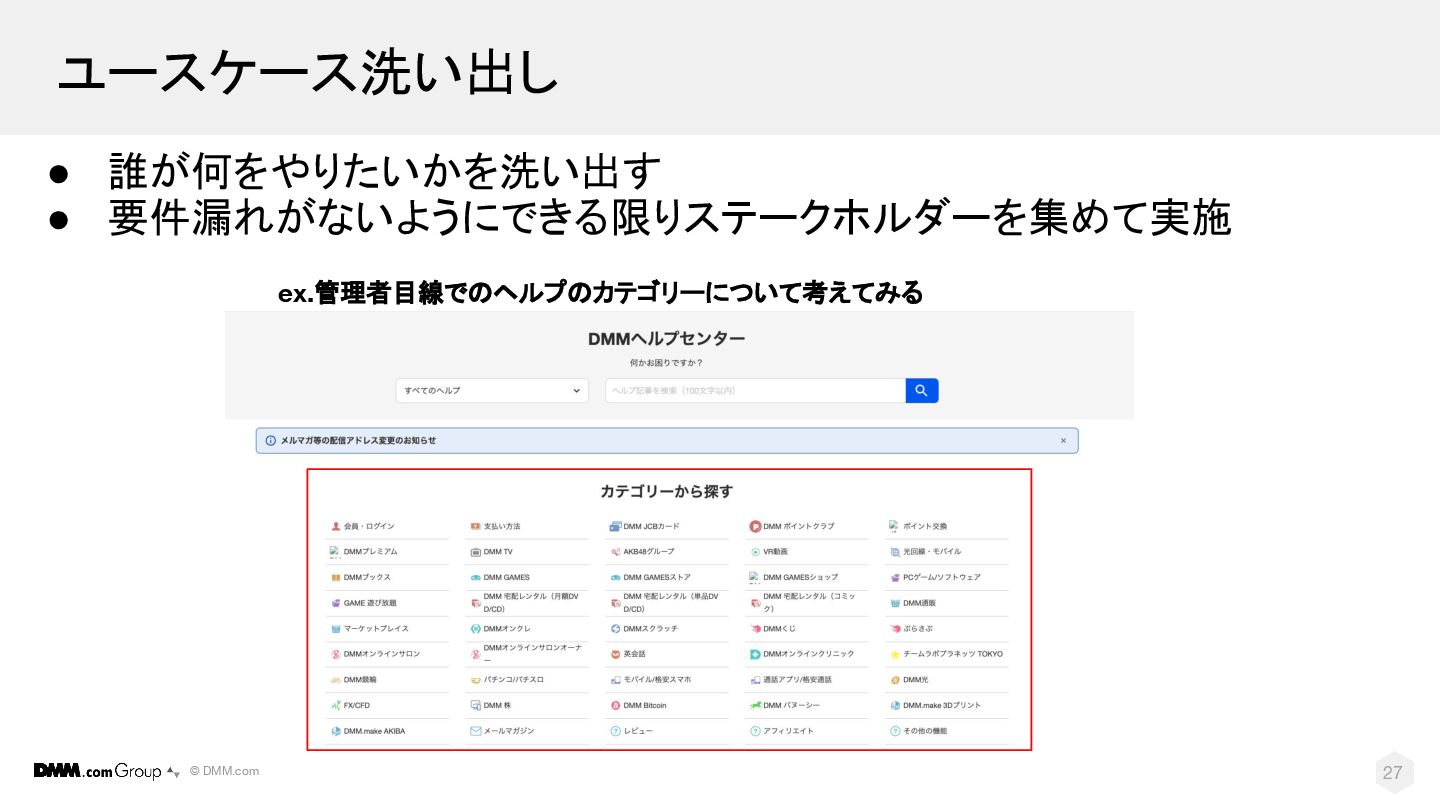Screen dimensions: 1440x810
Task: Click the 光回線・モバイル icon
Action: point(896,552)
